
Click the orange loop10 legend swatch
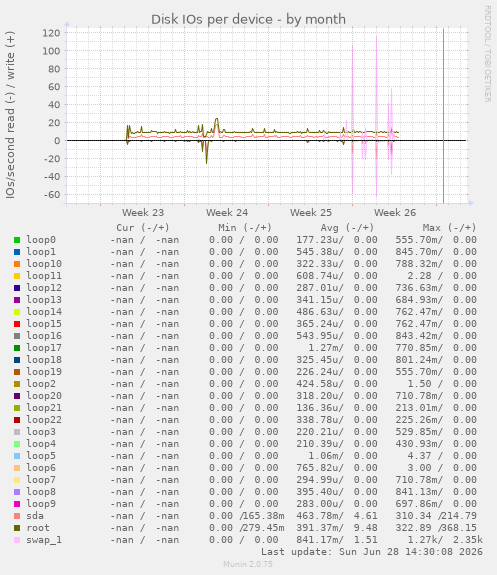(17, 264)
